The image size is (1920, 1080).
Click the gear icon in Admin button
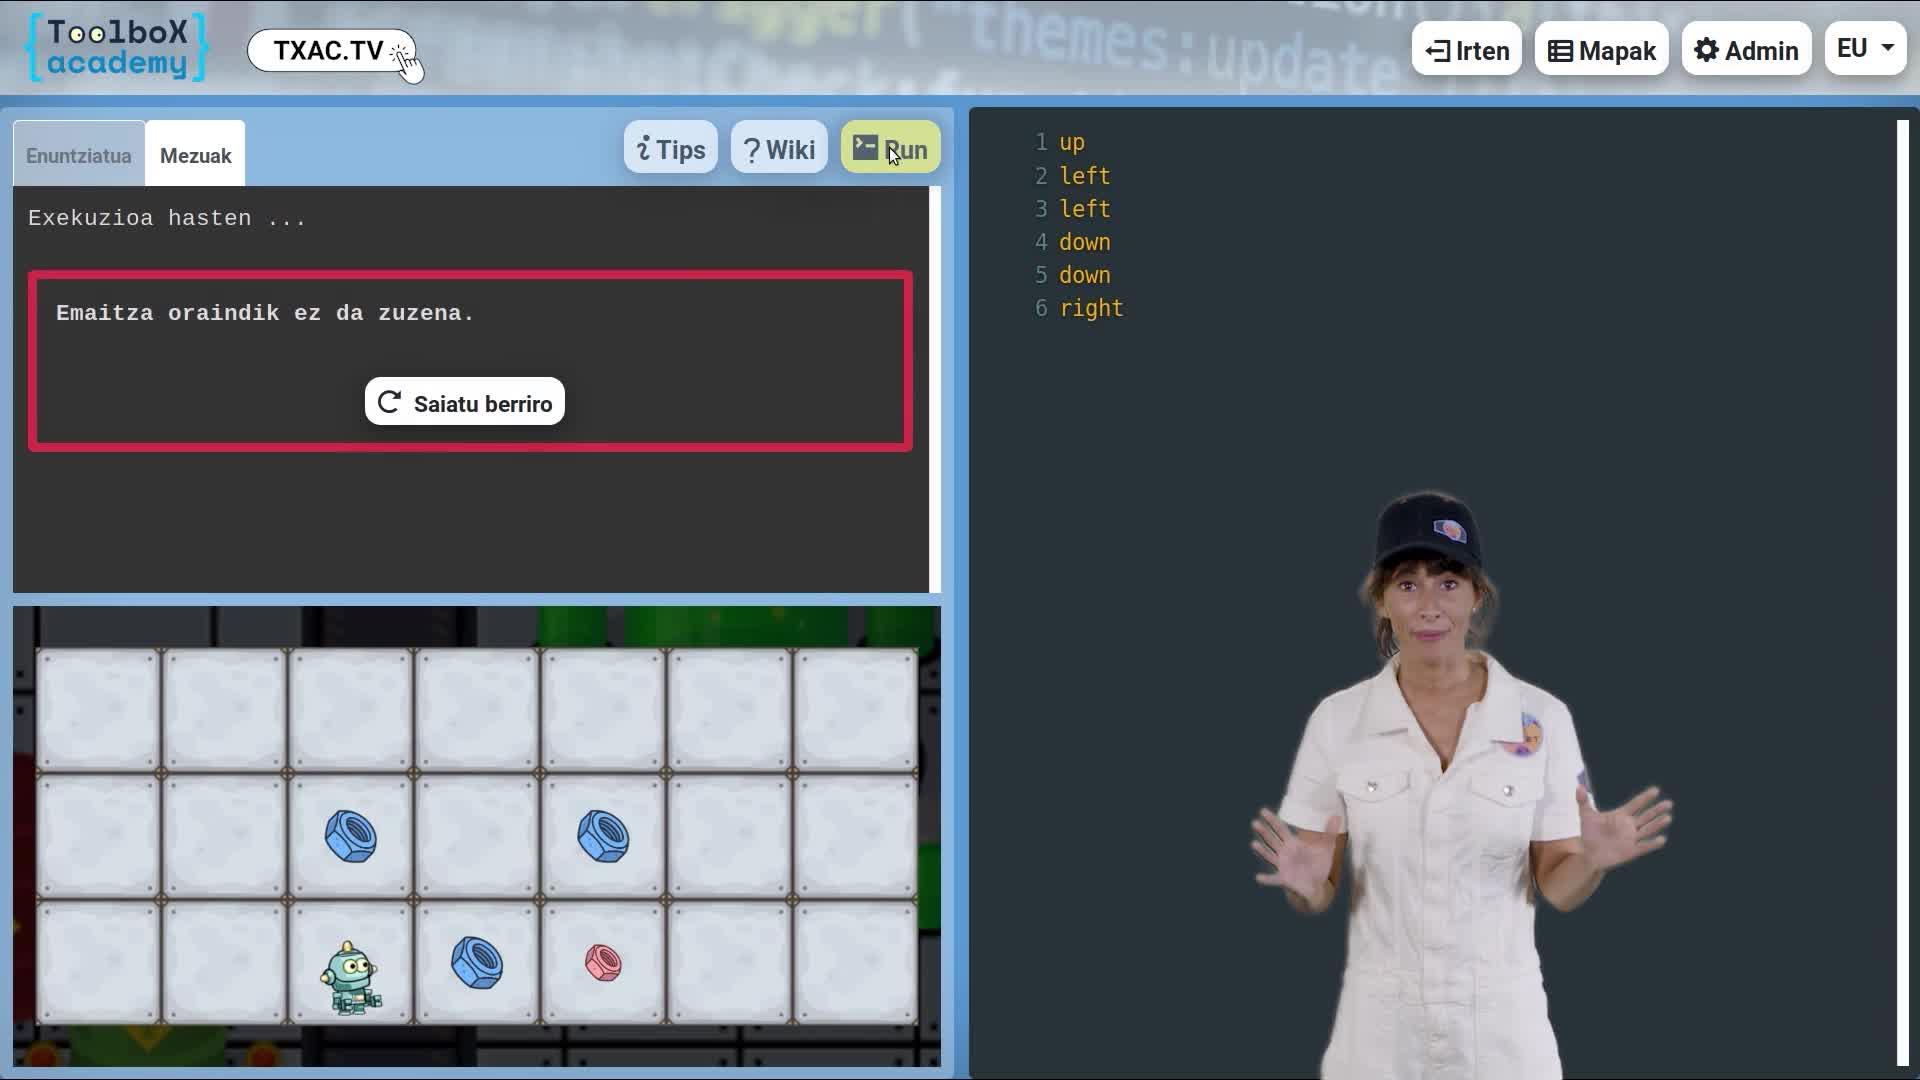(x=1706, y=50)
